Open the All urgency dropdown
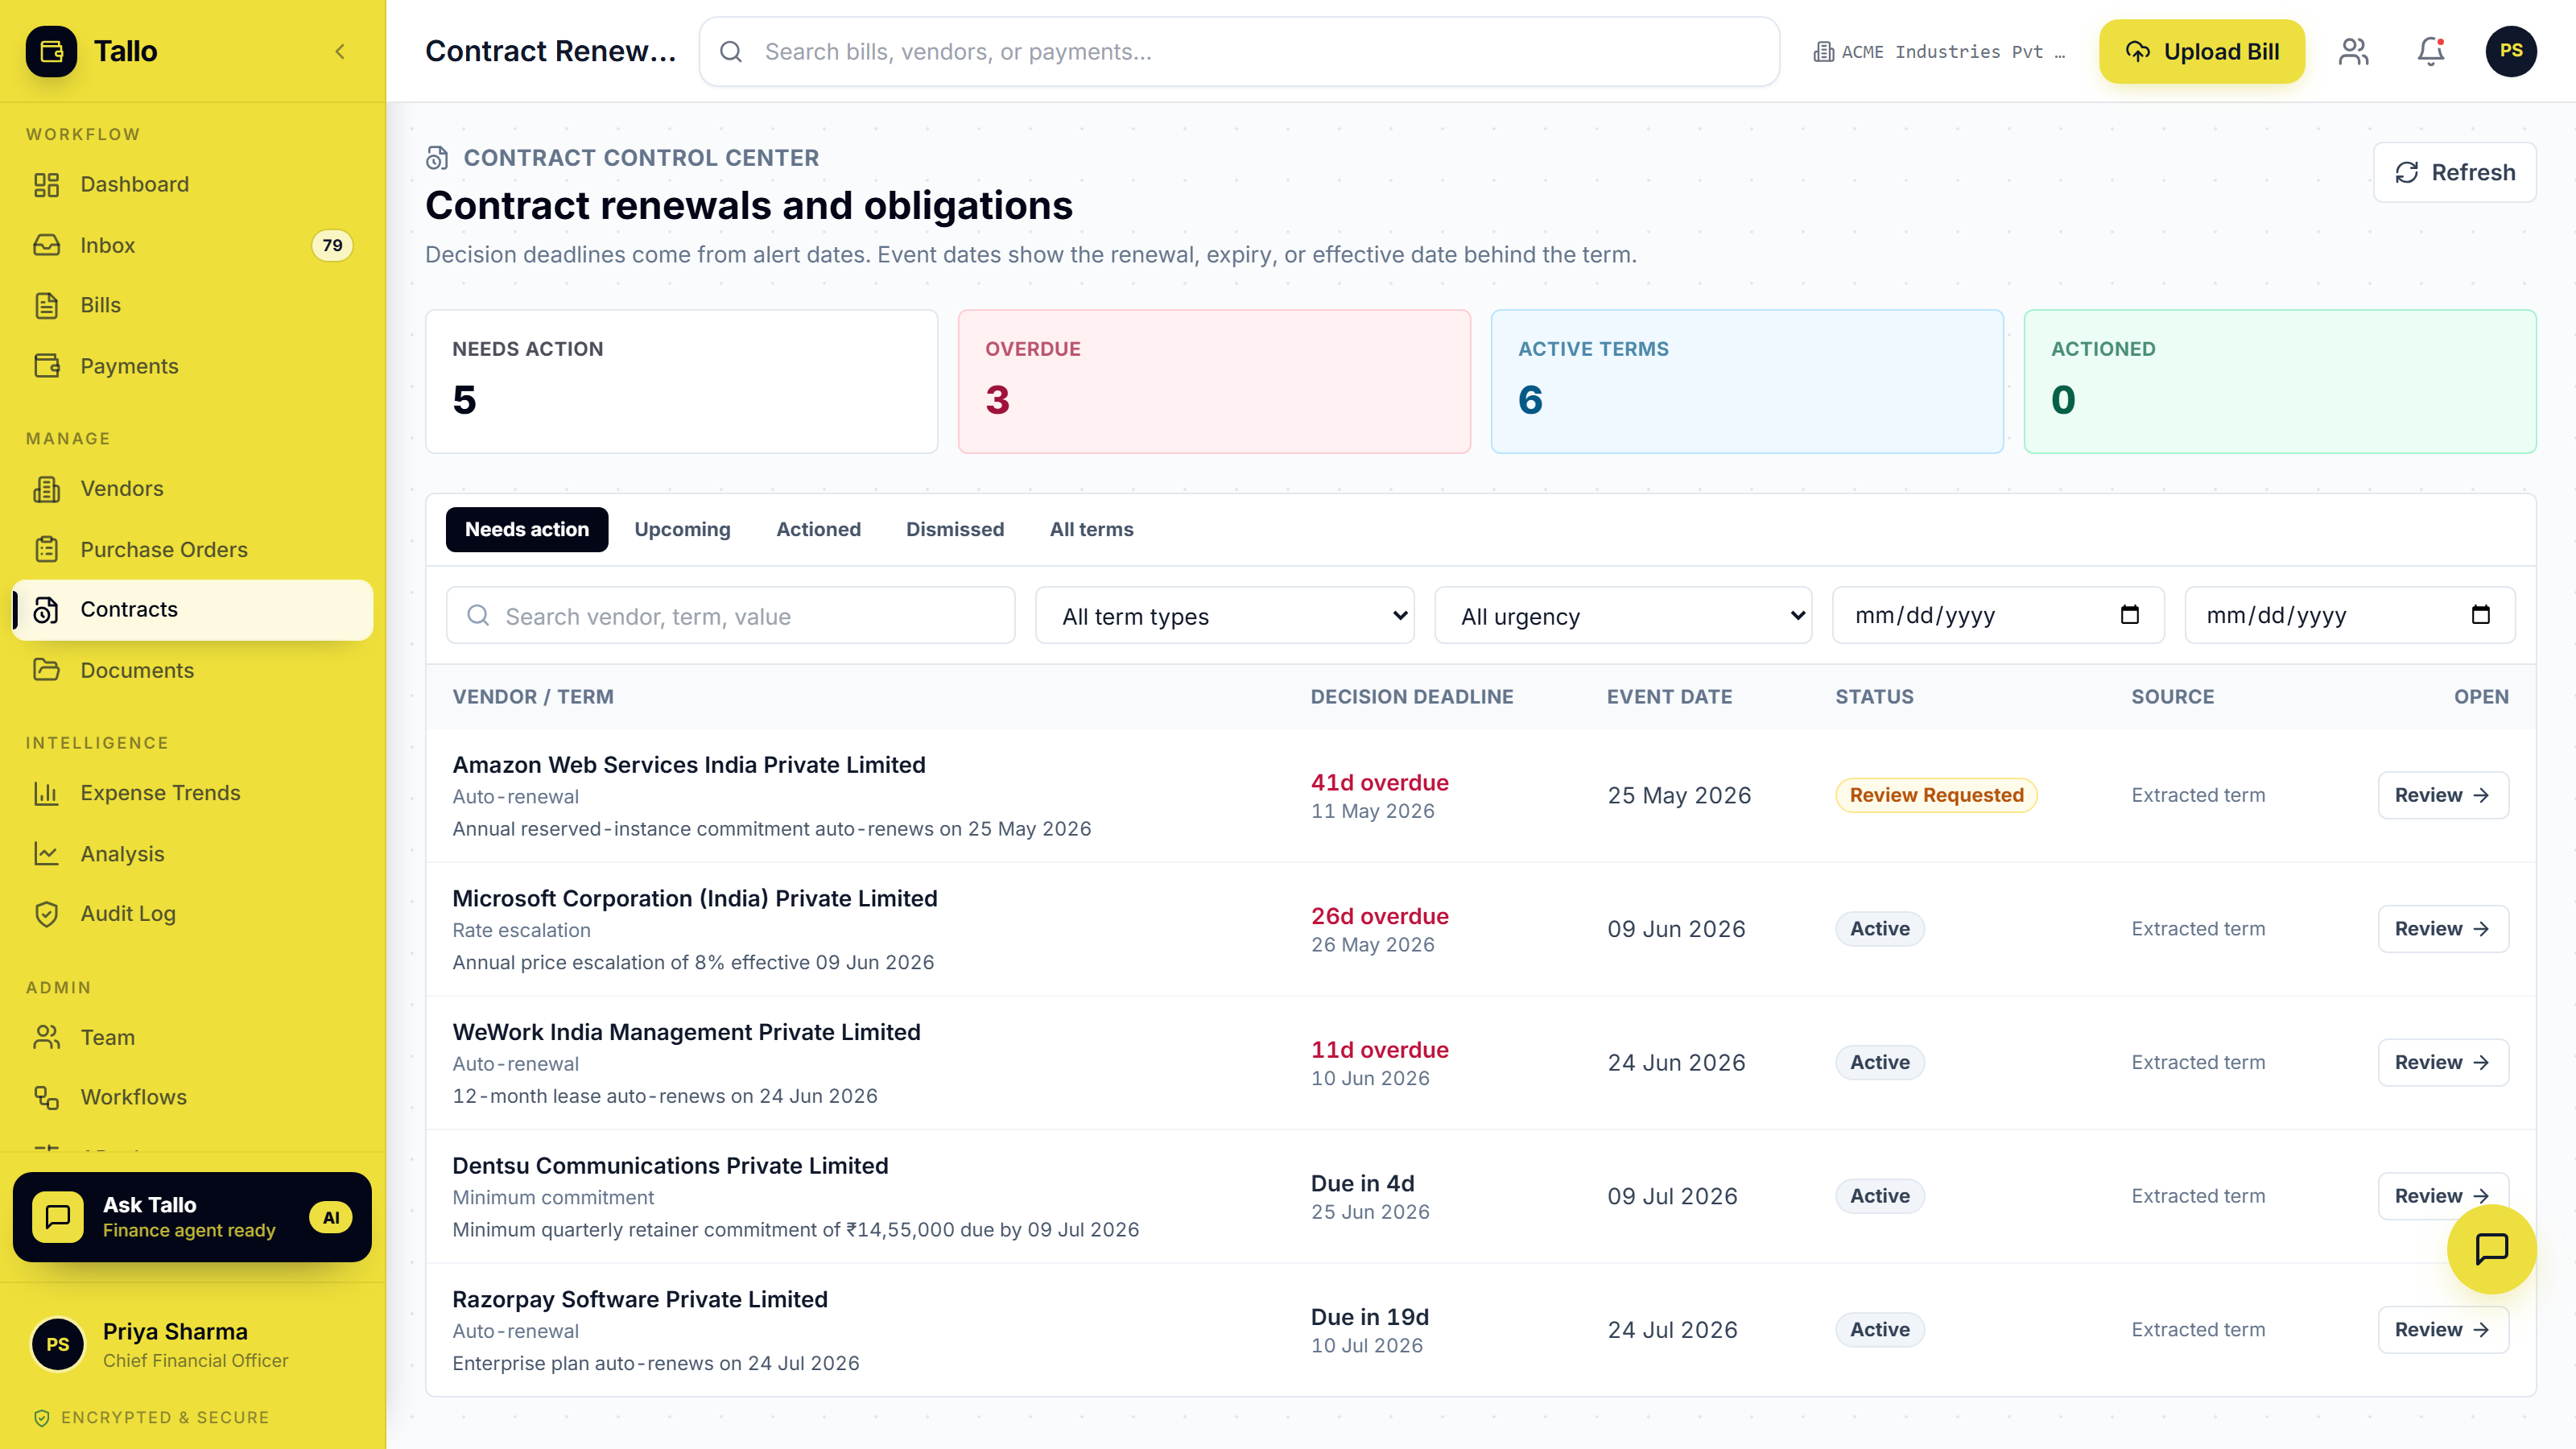 click(1623, 616)
